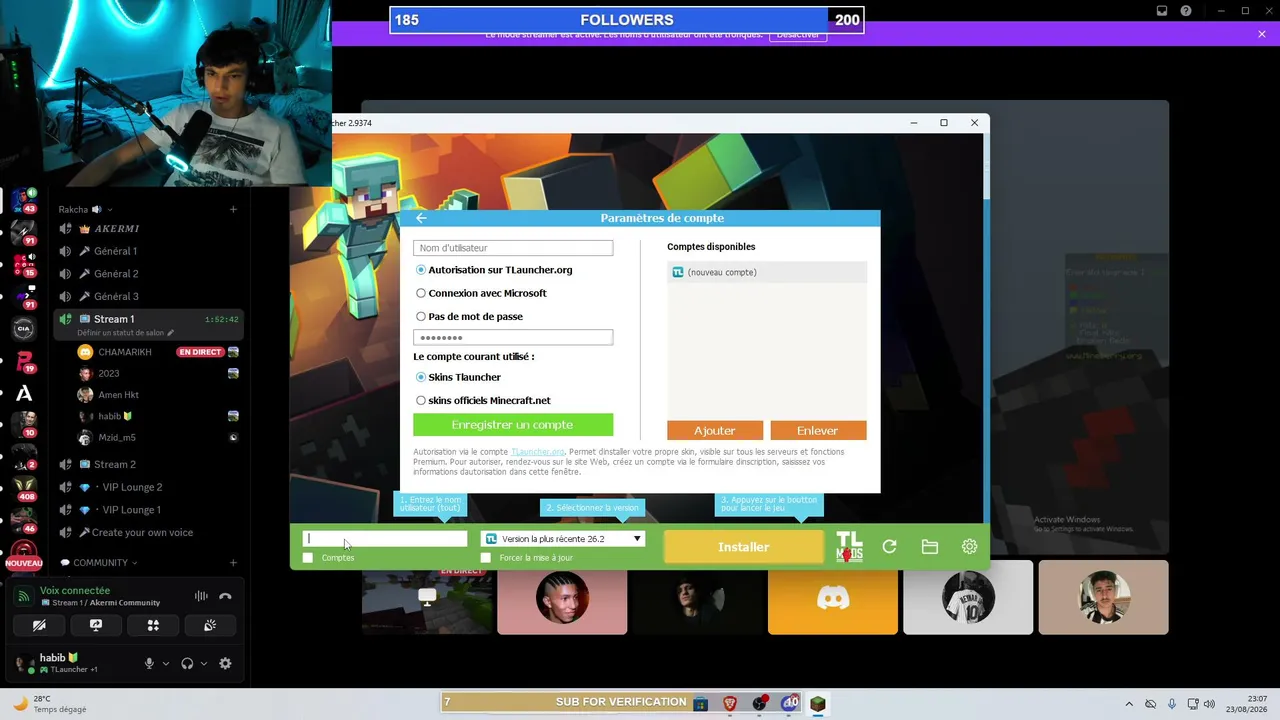This screenshot has height=720, width=1280.
Task: Open the taskbar weather widget
Action: click(x=50, y=704)
